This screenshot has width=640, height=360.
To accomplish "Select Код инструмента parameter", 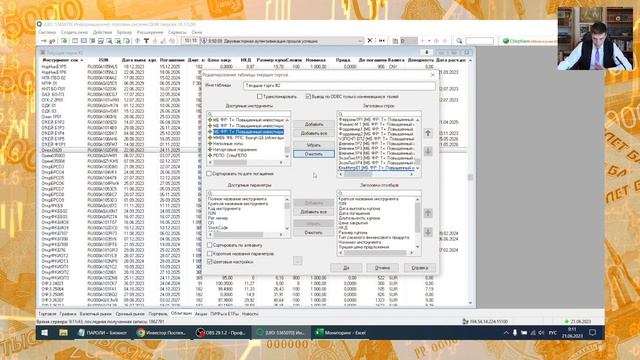I will (x=224, y=208).
